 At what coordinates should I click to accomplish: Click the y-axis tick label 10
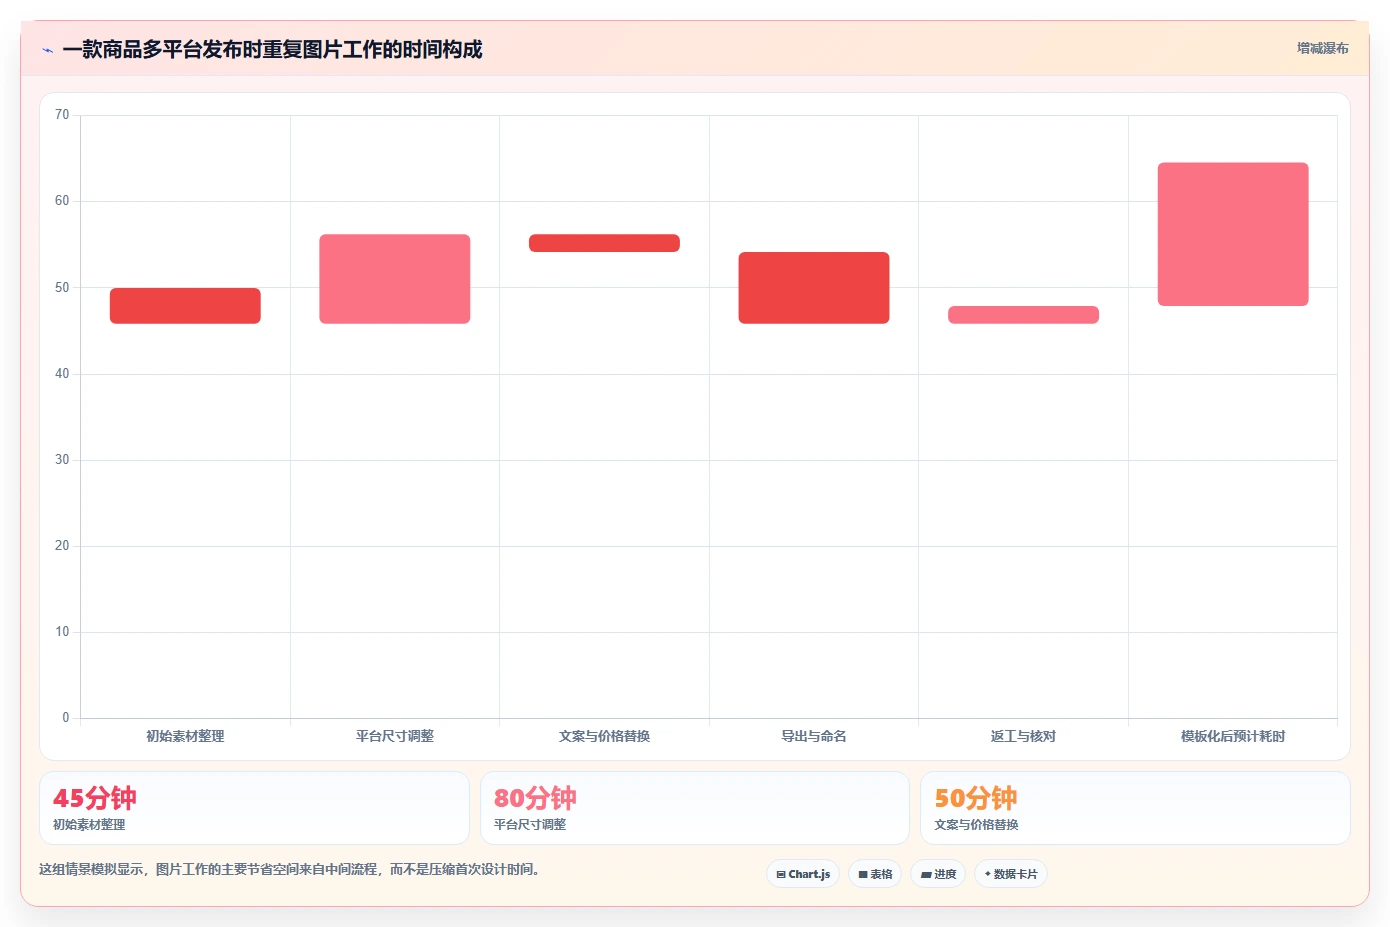point(62,632)
